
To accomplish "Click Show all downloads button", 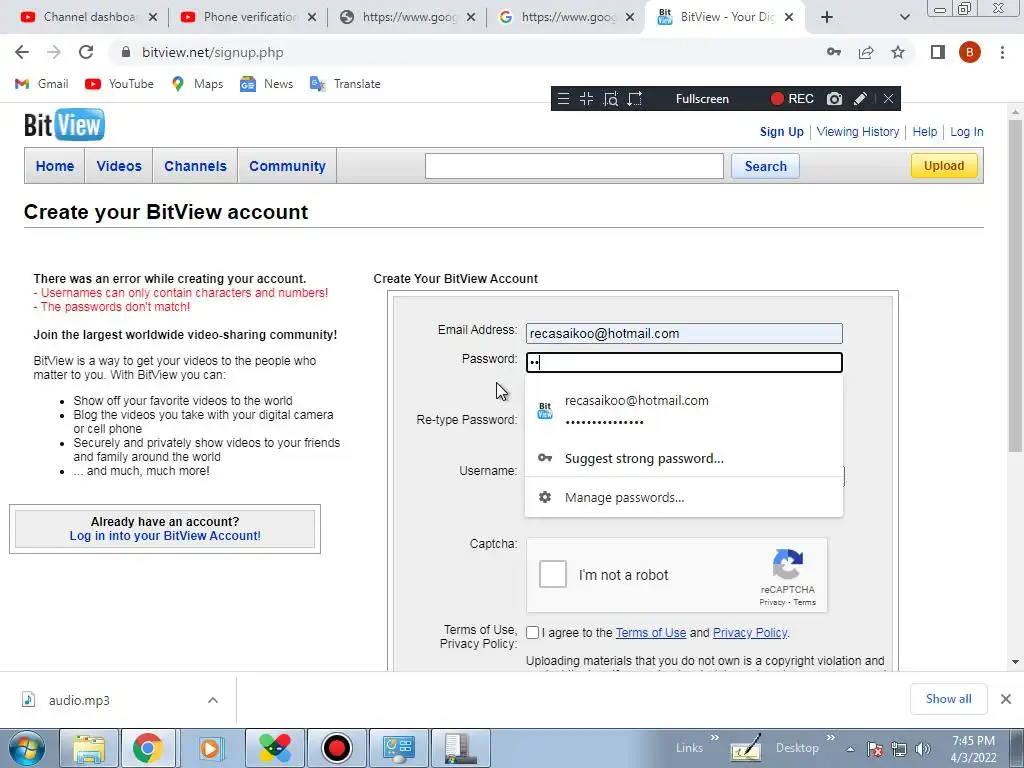I will pos(948,699).
